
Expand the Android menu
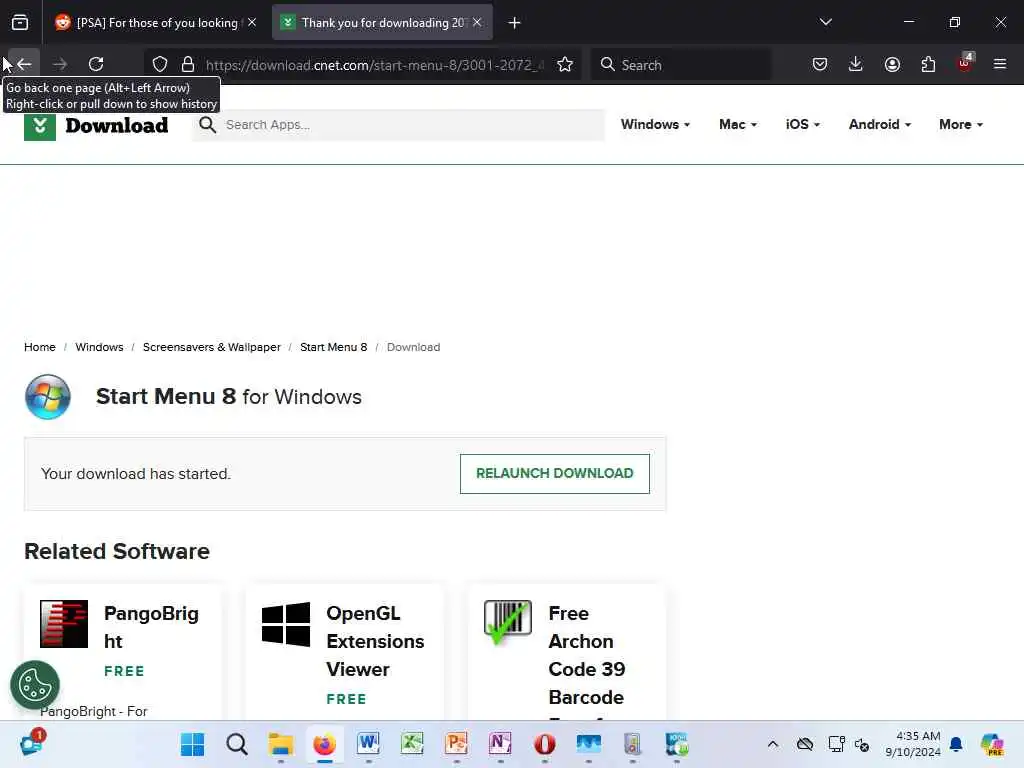point(880,124)
